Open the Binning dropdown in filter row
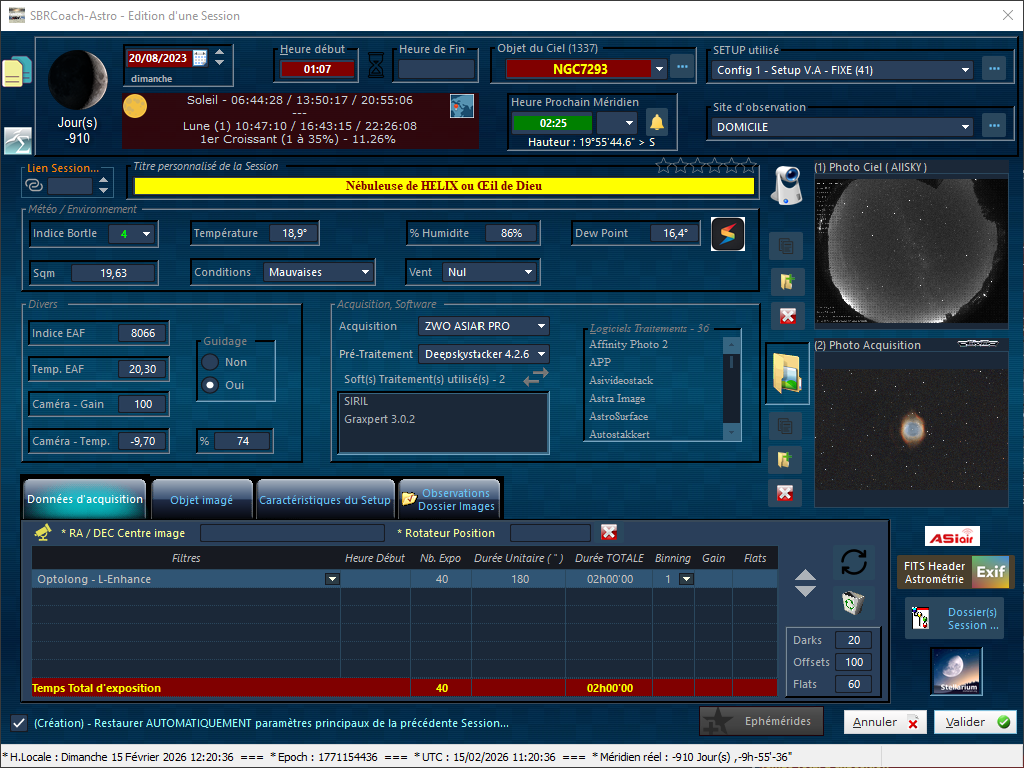 coord(686,579)
